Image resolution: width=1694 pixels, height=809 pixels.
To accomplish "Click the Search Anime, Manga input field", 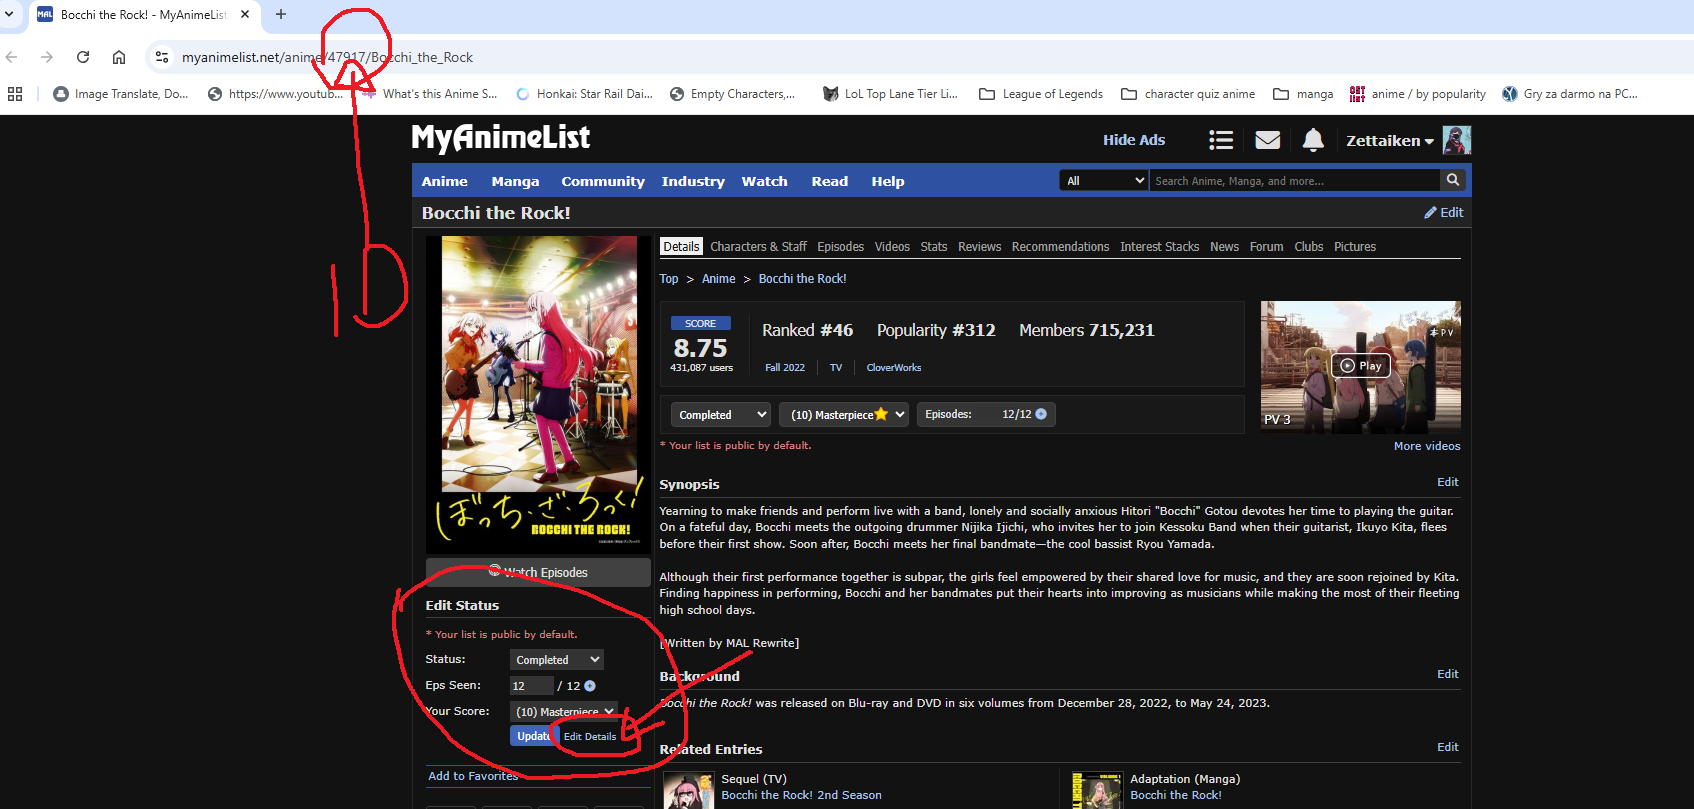I will [x=1293, y=181].
